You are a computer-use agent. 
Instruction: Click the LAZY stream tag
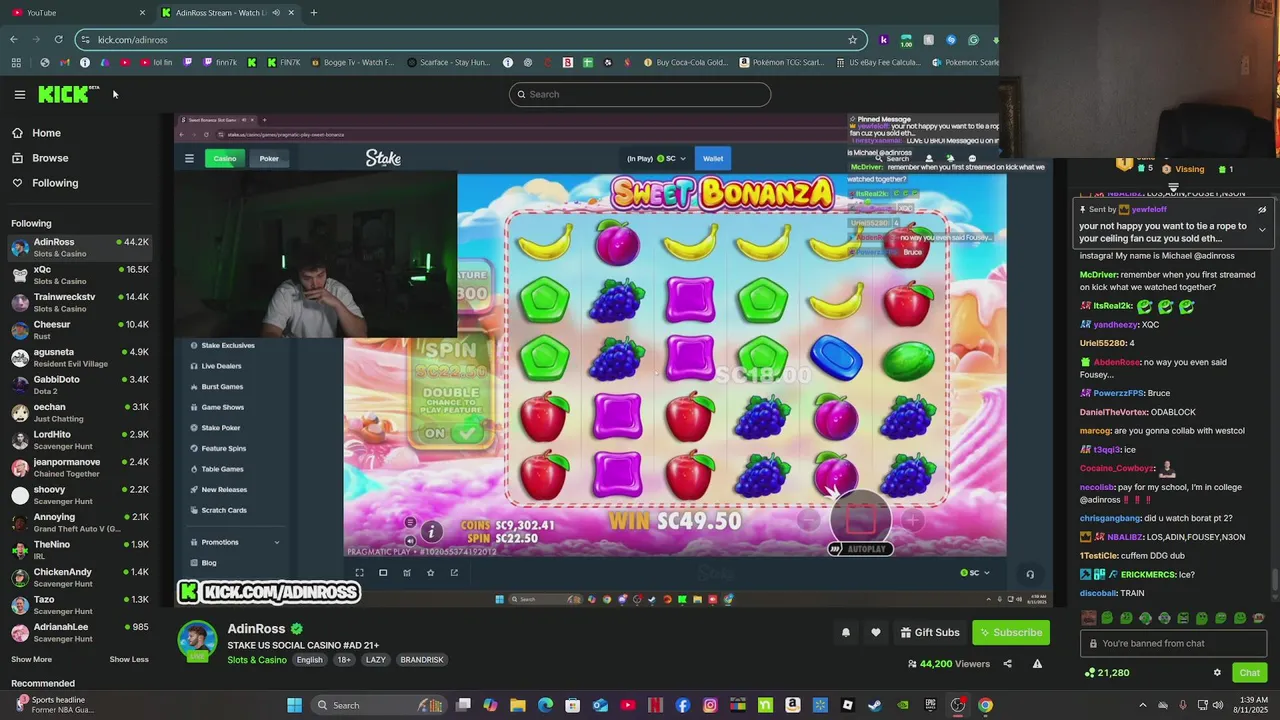coord(375,660)
